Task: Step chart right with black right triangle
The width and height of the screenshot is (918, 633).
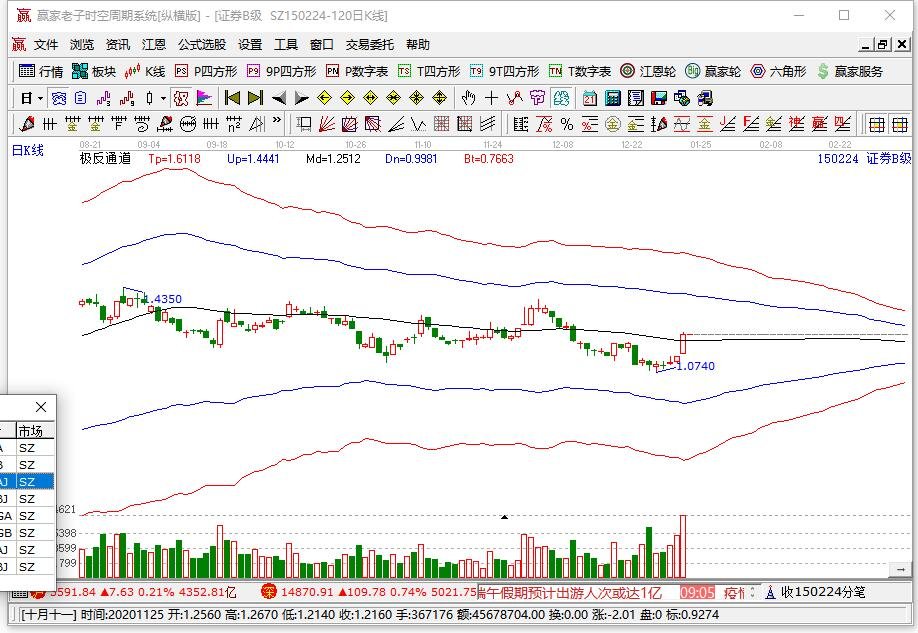Action: pyautogui.click(x=302, y=98)
